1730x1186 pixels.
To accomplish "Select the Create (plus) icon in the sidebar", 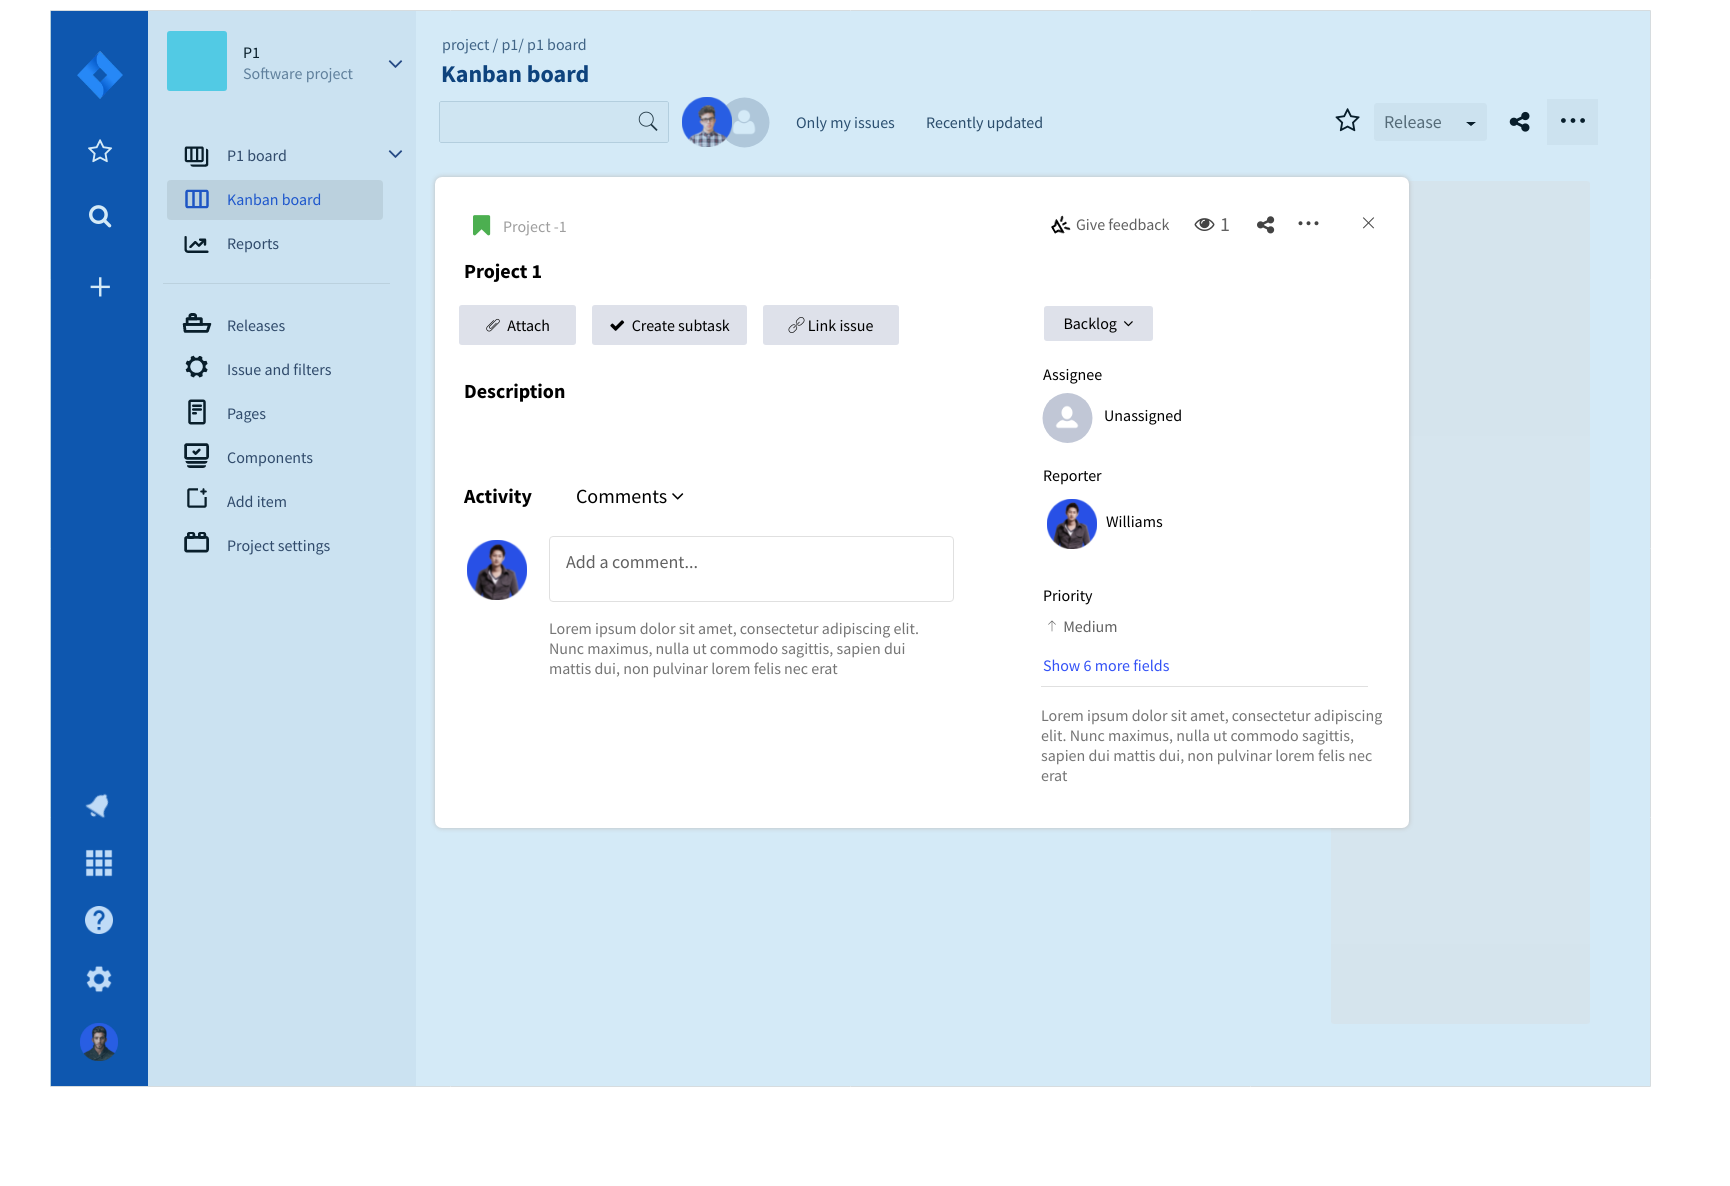I will click(x=99, y=286).
